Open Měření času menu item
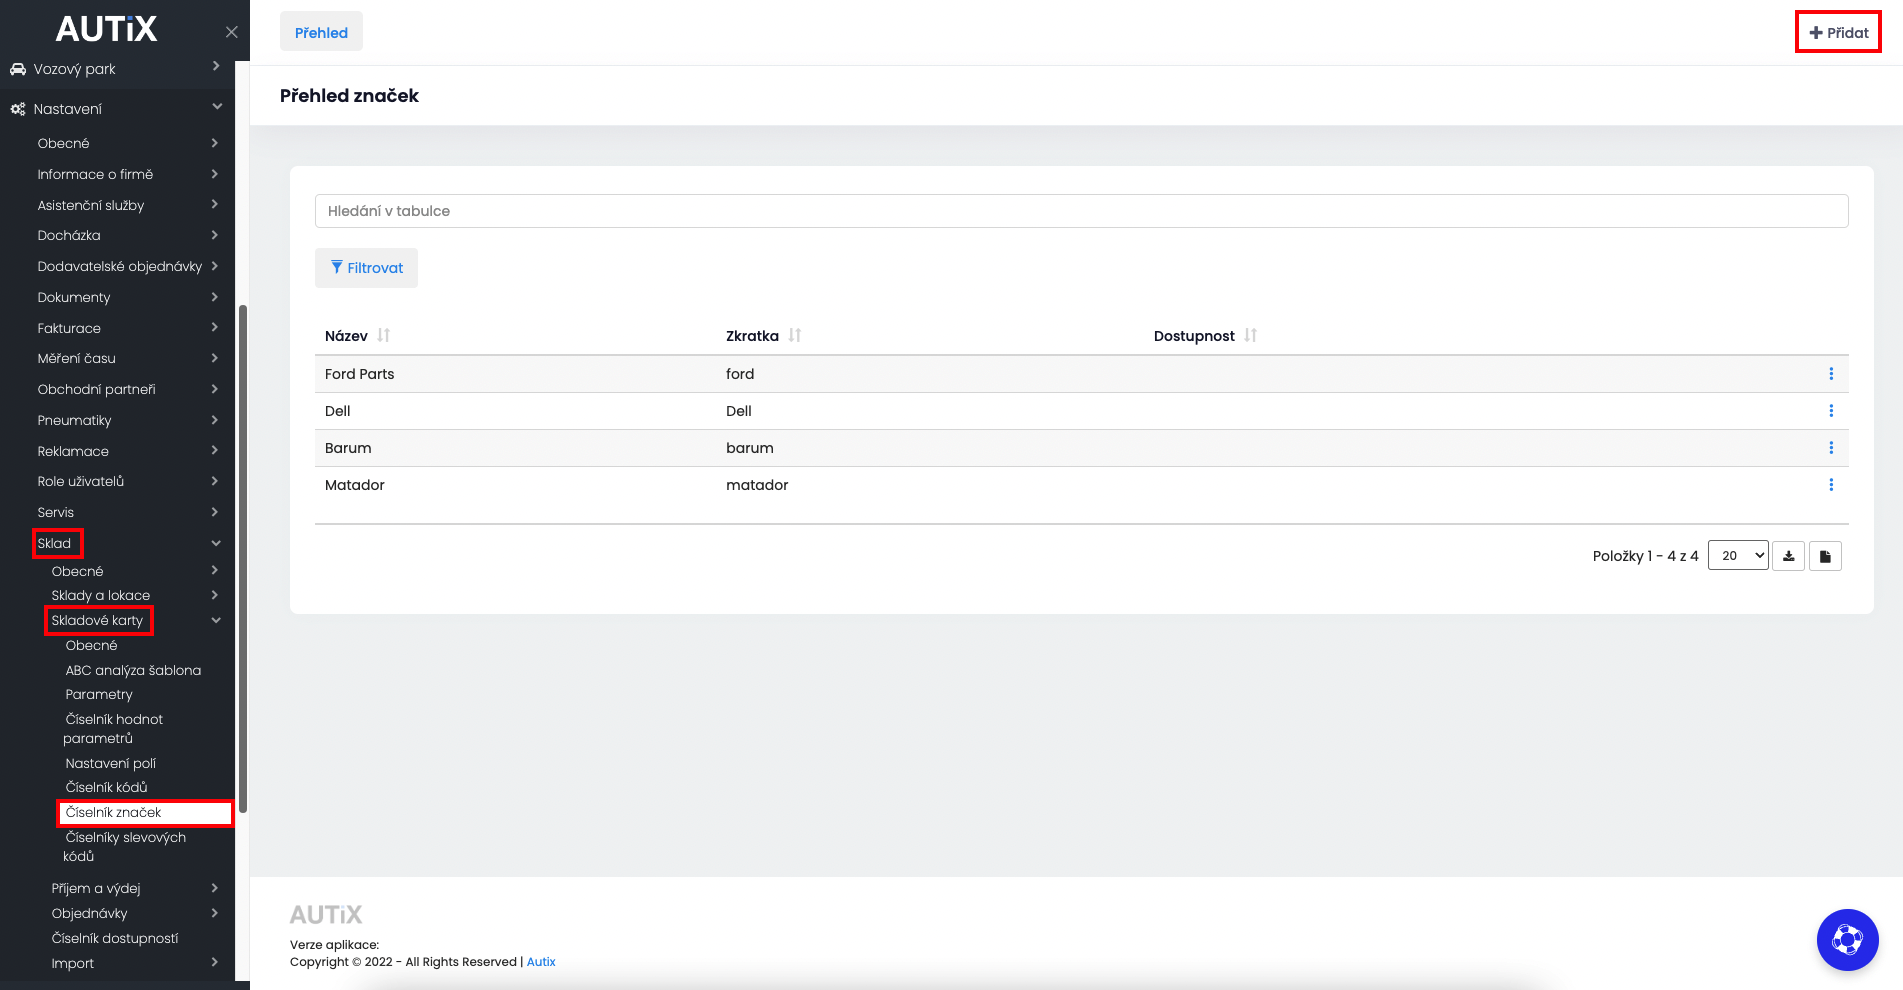The width and height of the screenshot is (1903, 990). 77,359
